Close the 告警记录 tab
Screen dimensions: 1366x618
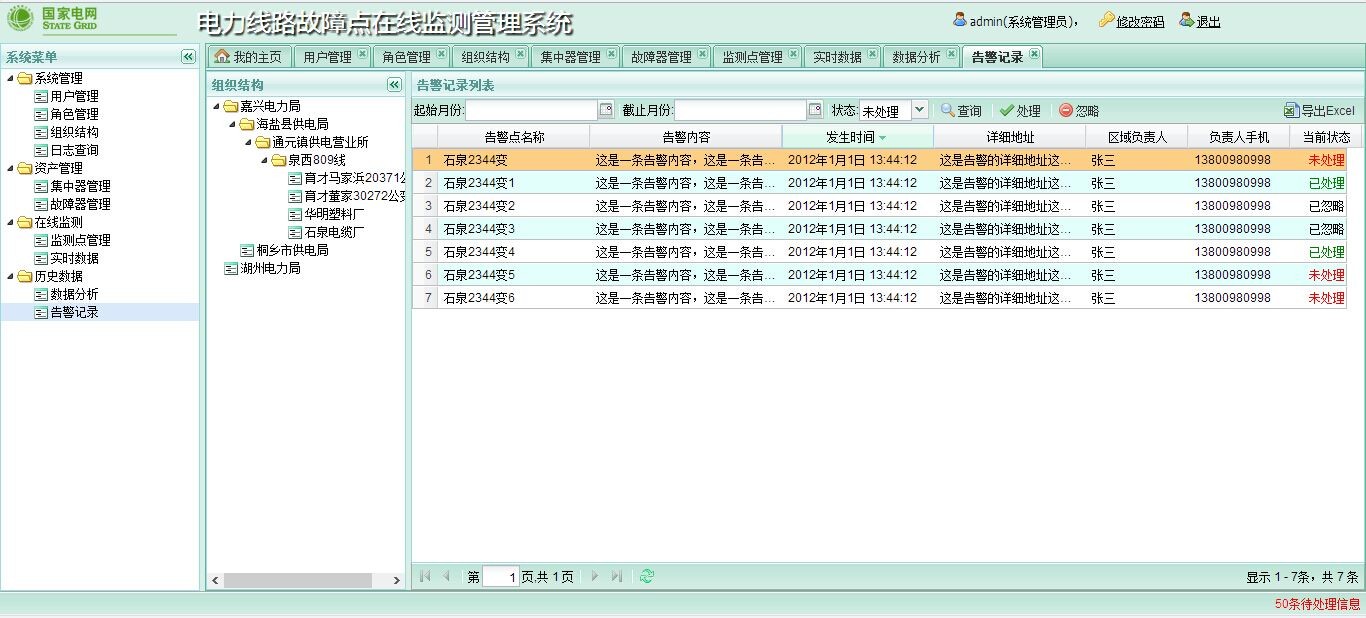point(1034,54)
